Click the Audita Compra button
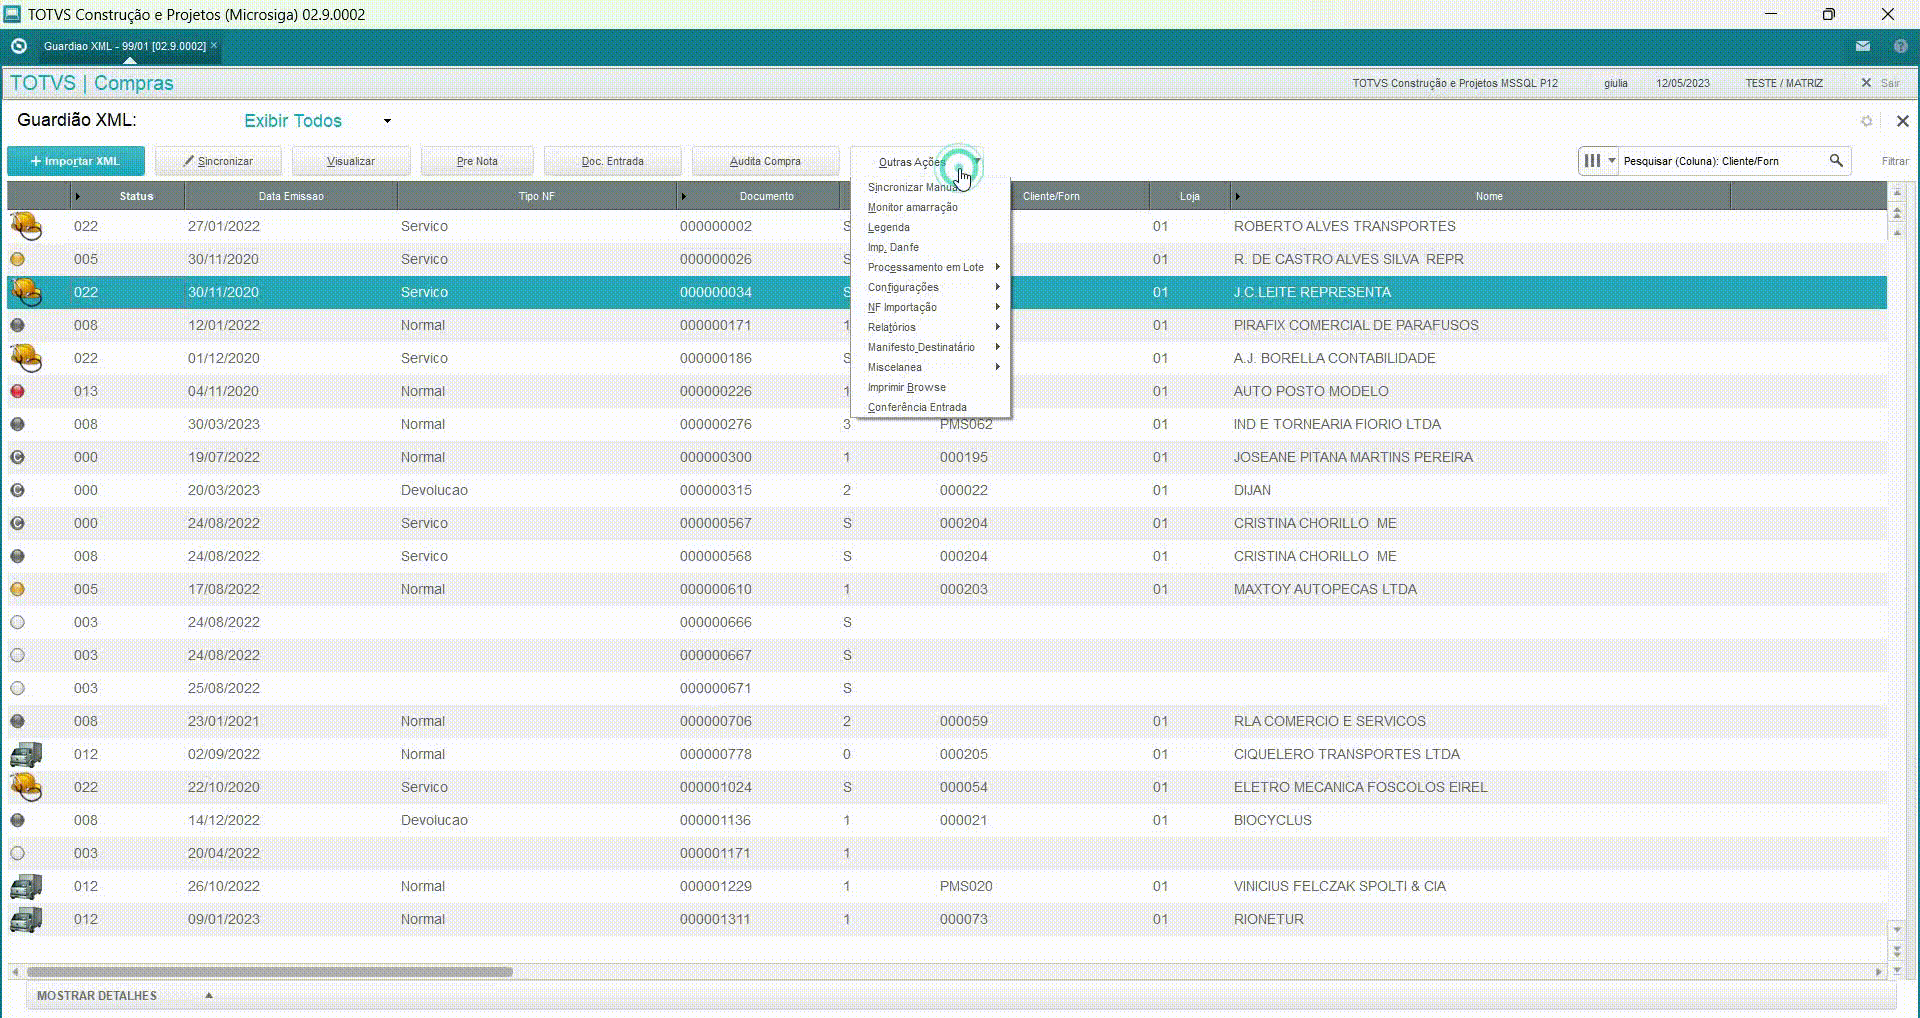Image resolution: width=1920 pixels, height=1018 pixels. (x=765, y=161)
